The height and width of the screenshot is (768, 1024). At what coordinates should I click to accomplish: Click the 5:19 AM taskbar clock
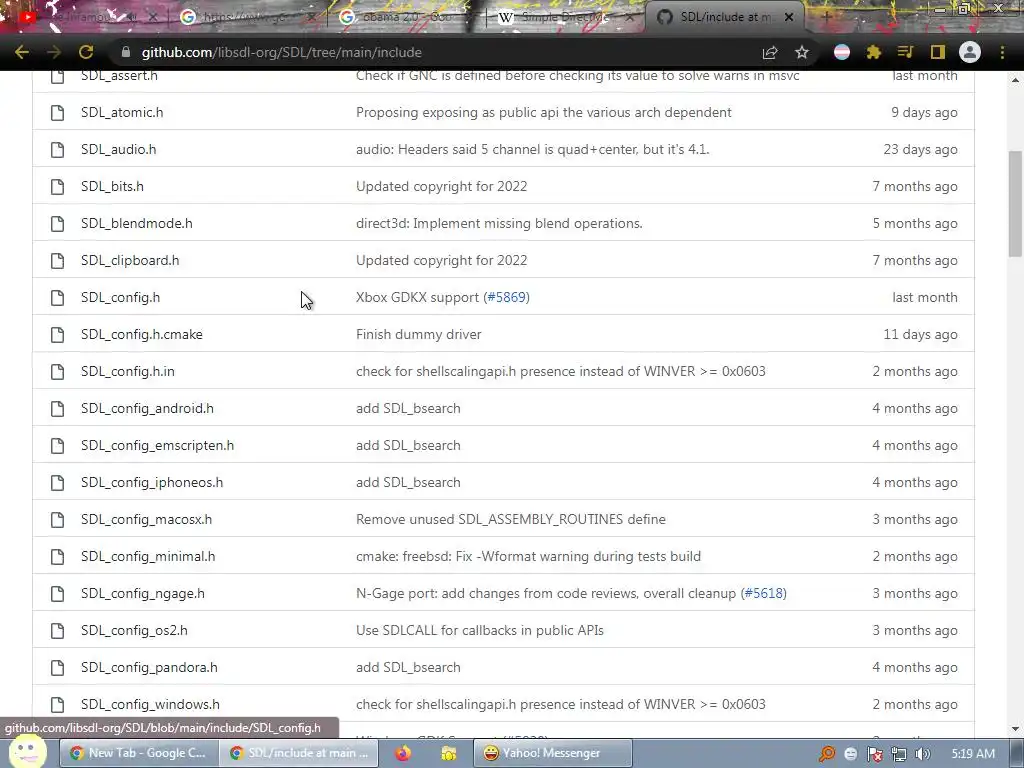972,754
